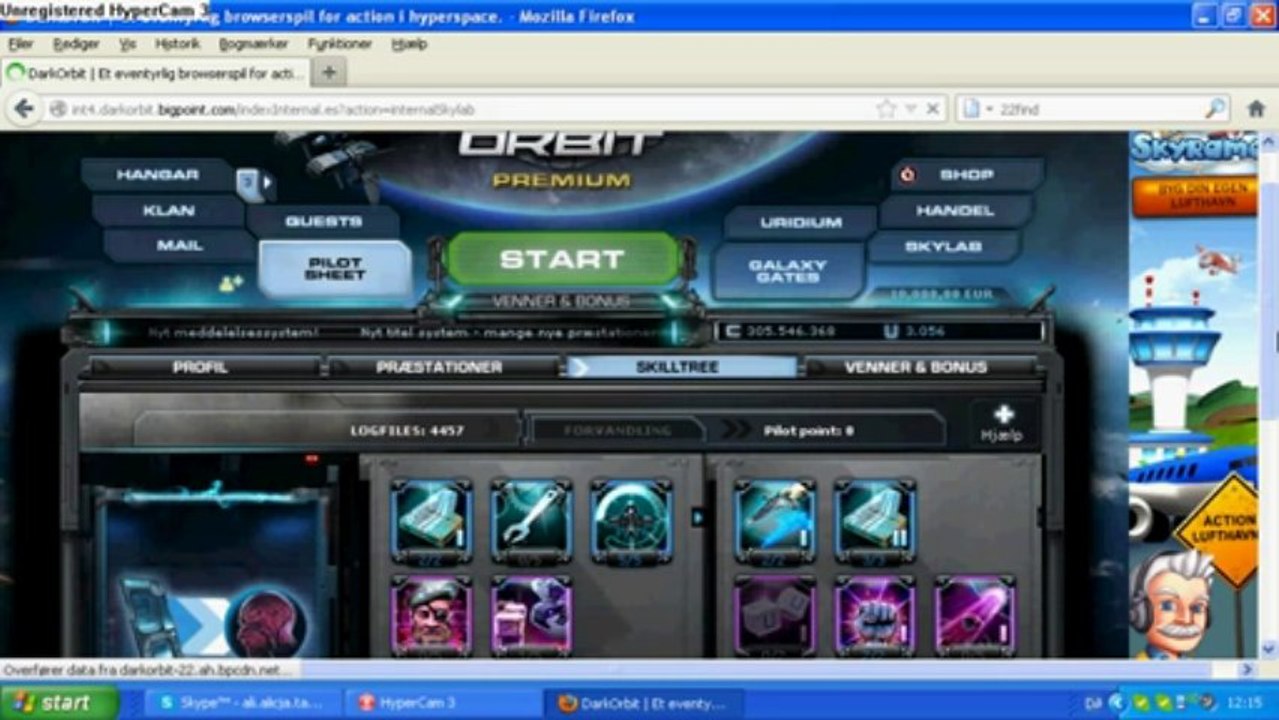
Task: Open the Rediger menu
Action: [x=76, y=44]
